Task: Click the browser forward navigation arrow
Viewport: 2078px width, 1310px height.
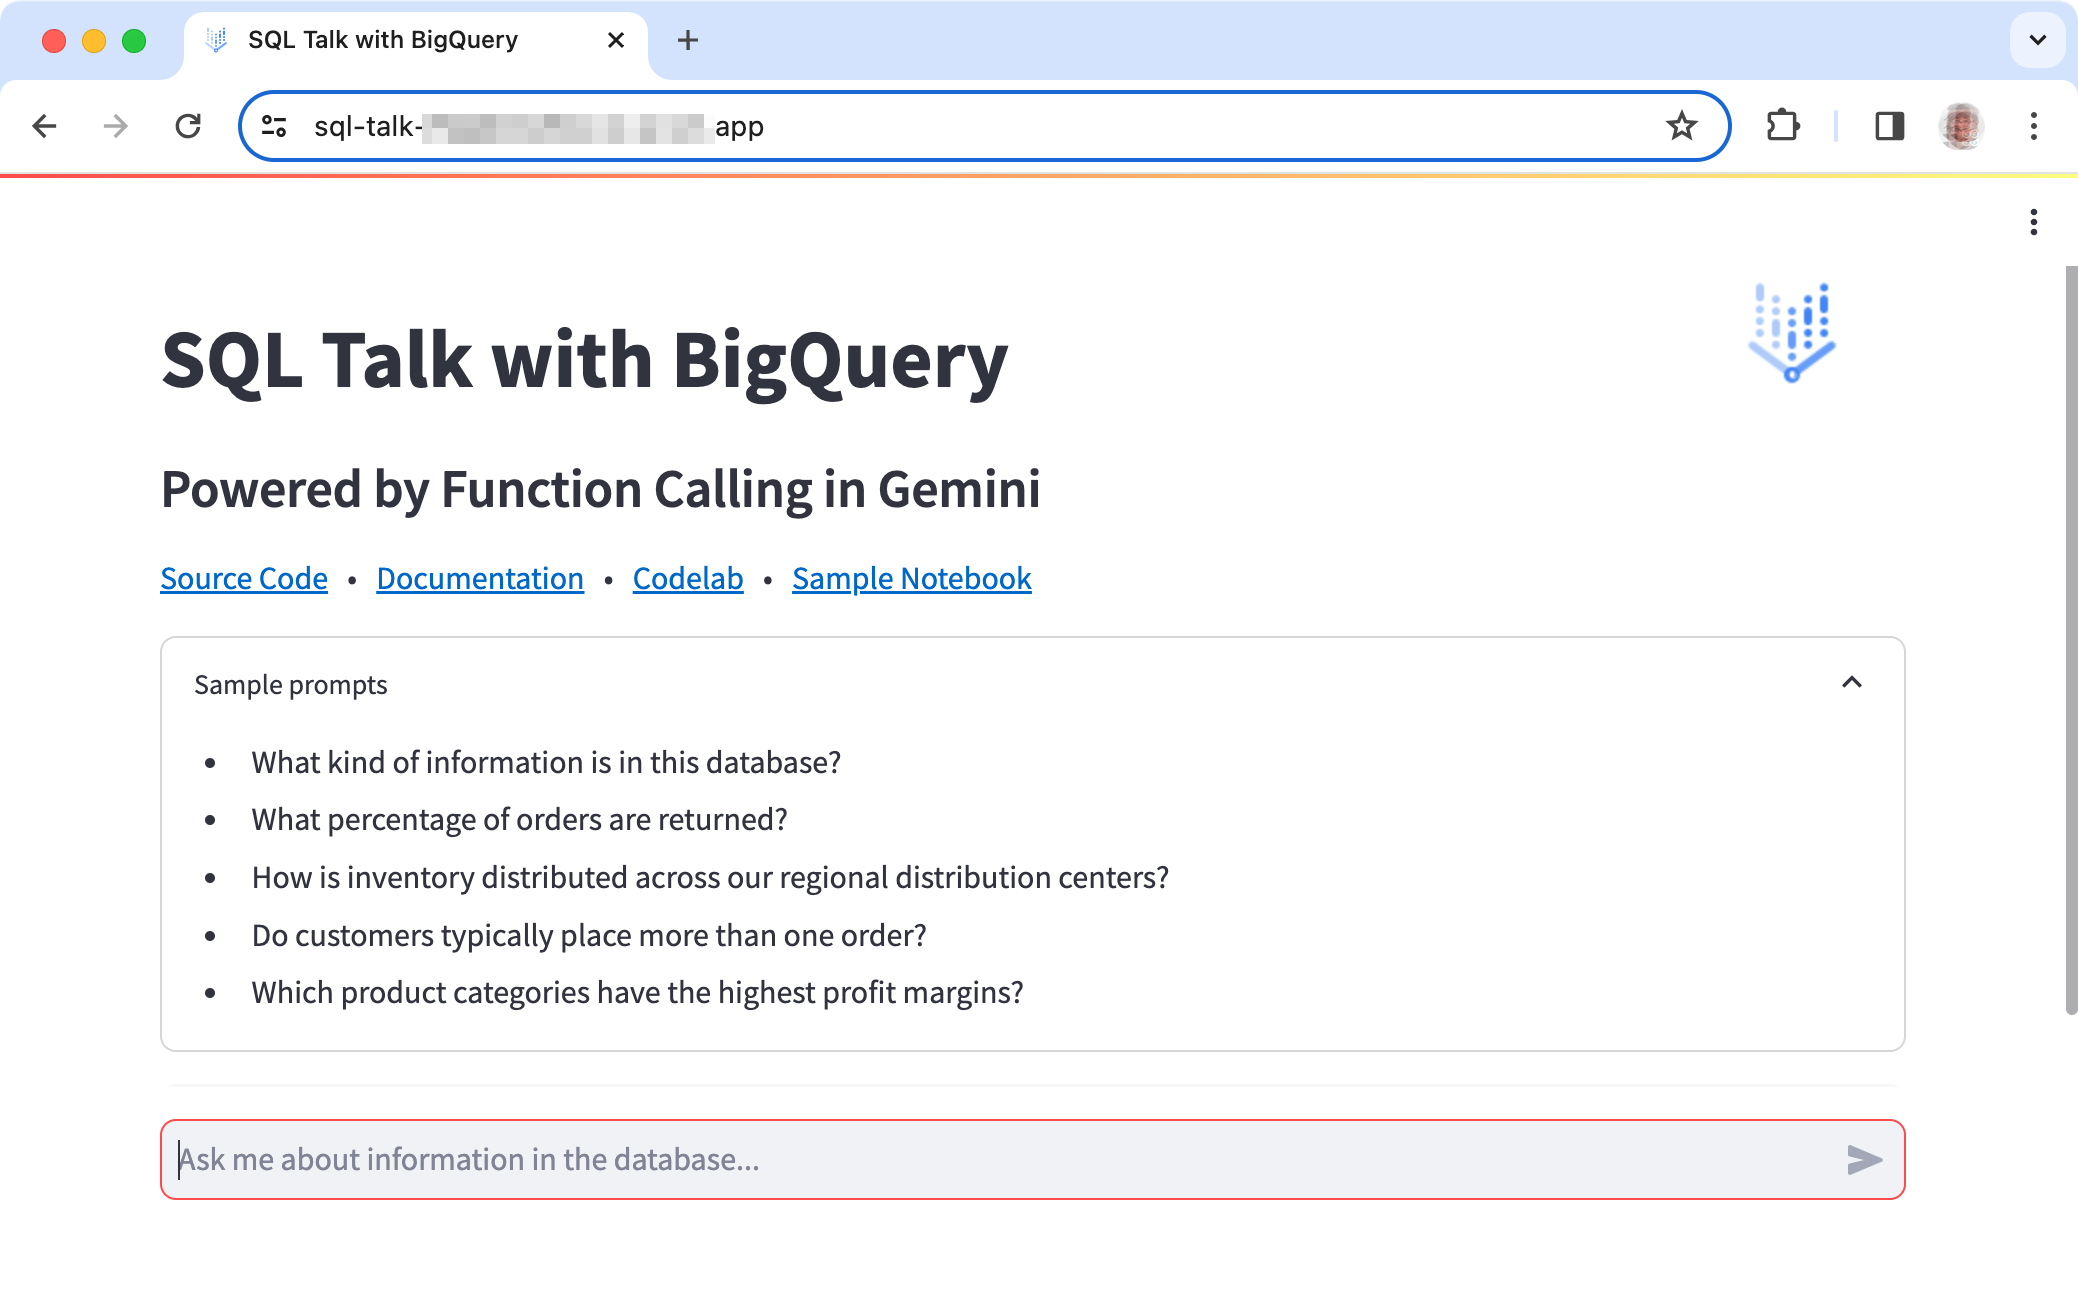Action: tap(115, 125)
